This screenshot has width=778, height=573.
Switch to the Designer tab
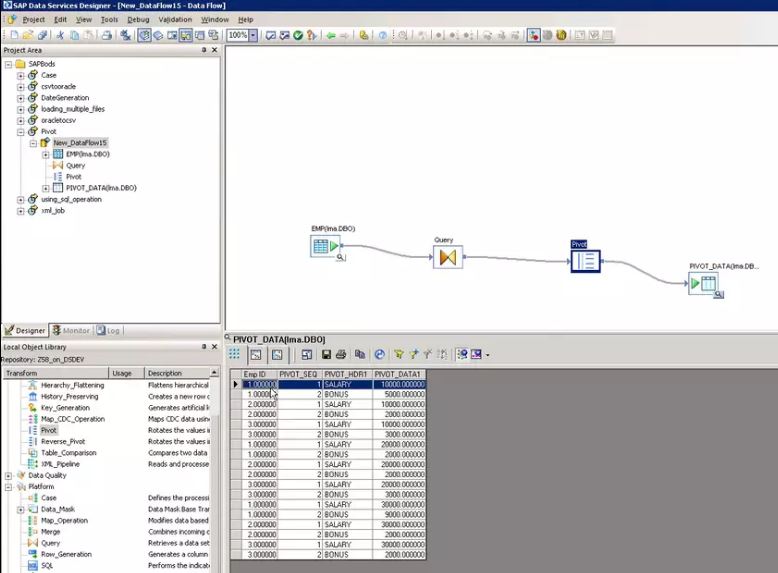point(25,330)
